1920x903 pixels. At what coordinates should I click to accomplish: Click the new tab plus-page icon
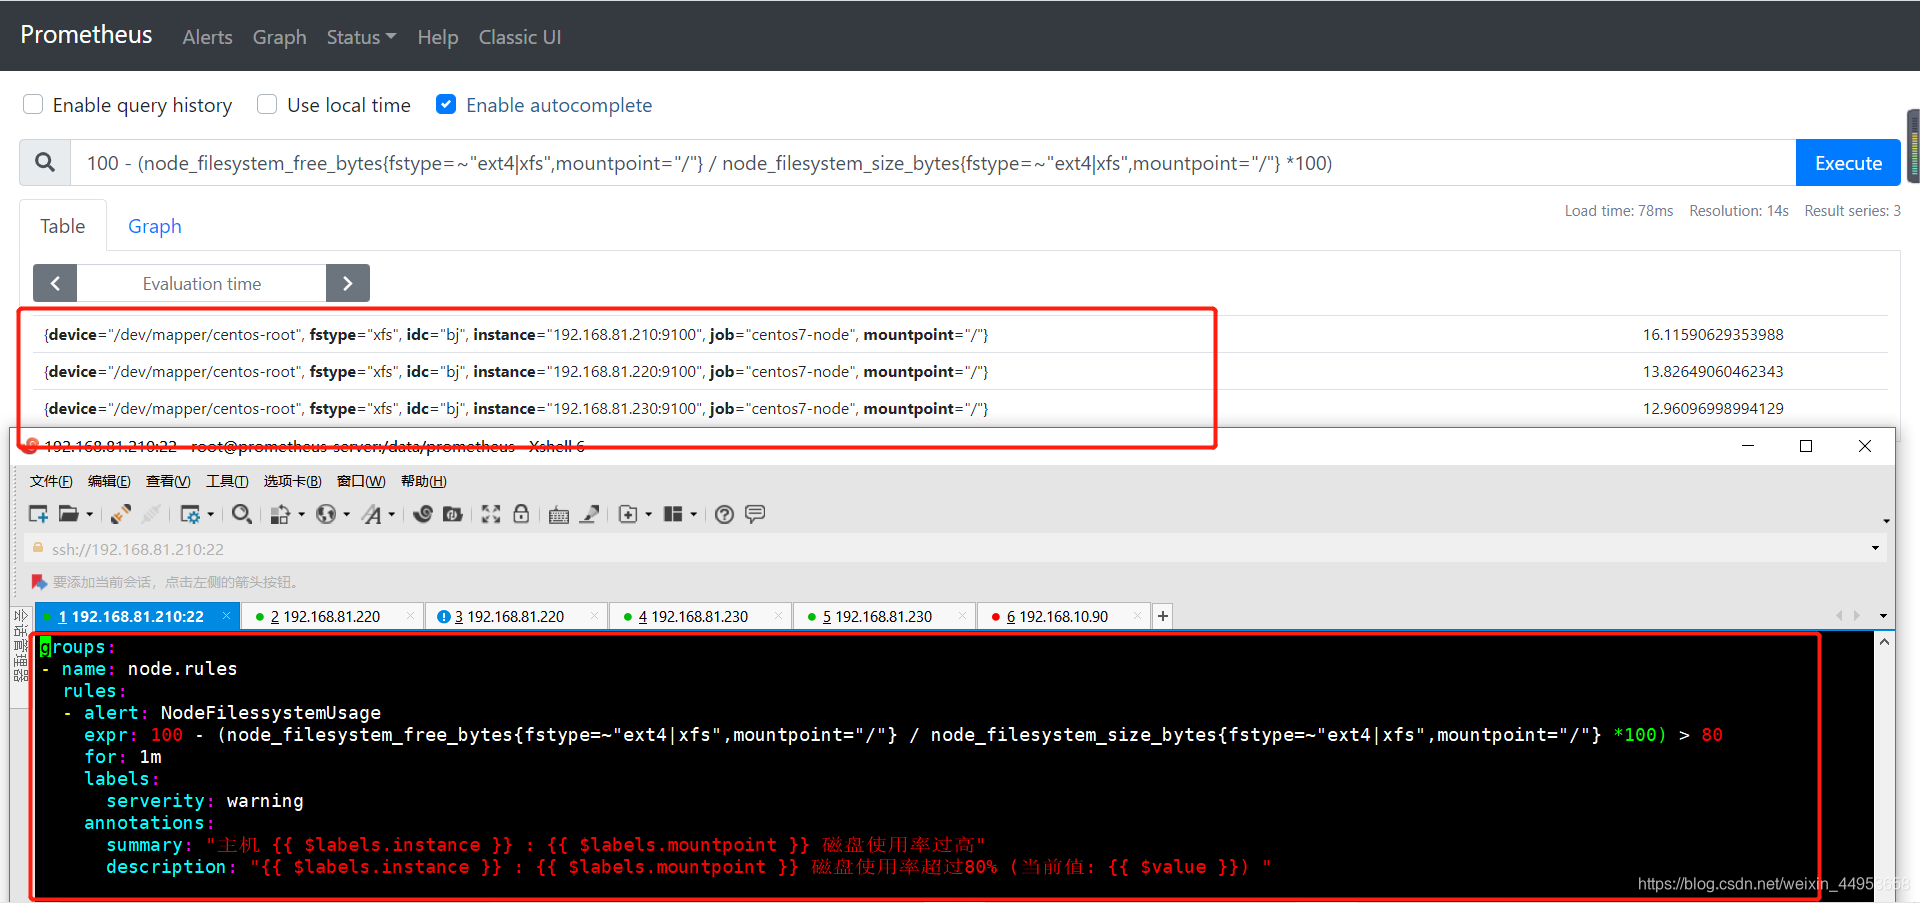point(628,514)
